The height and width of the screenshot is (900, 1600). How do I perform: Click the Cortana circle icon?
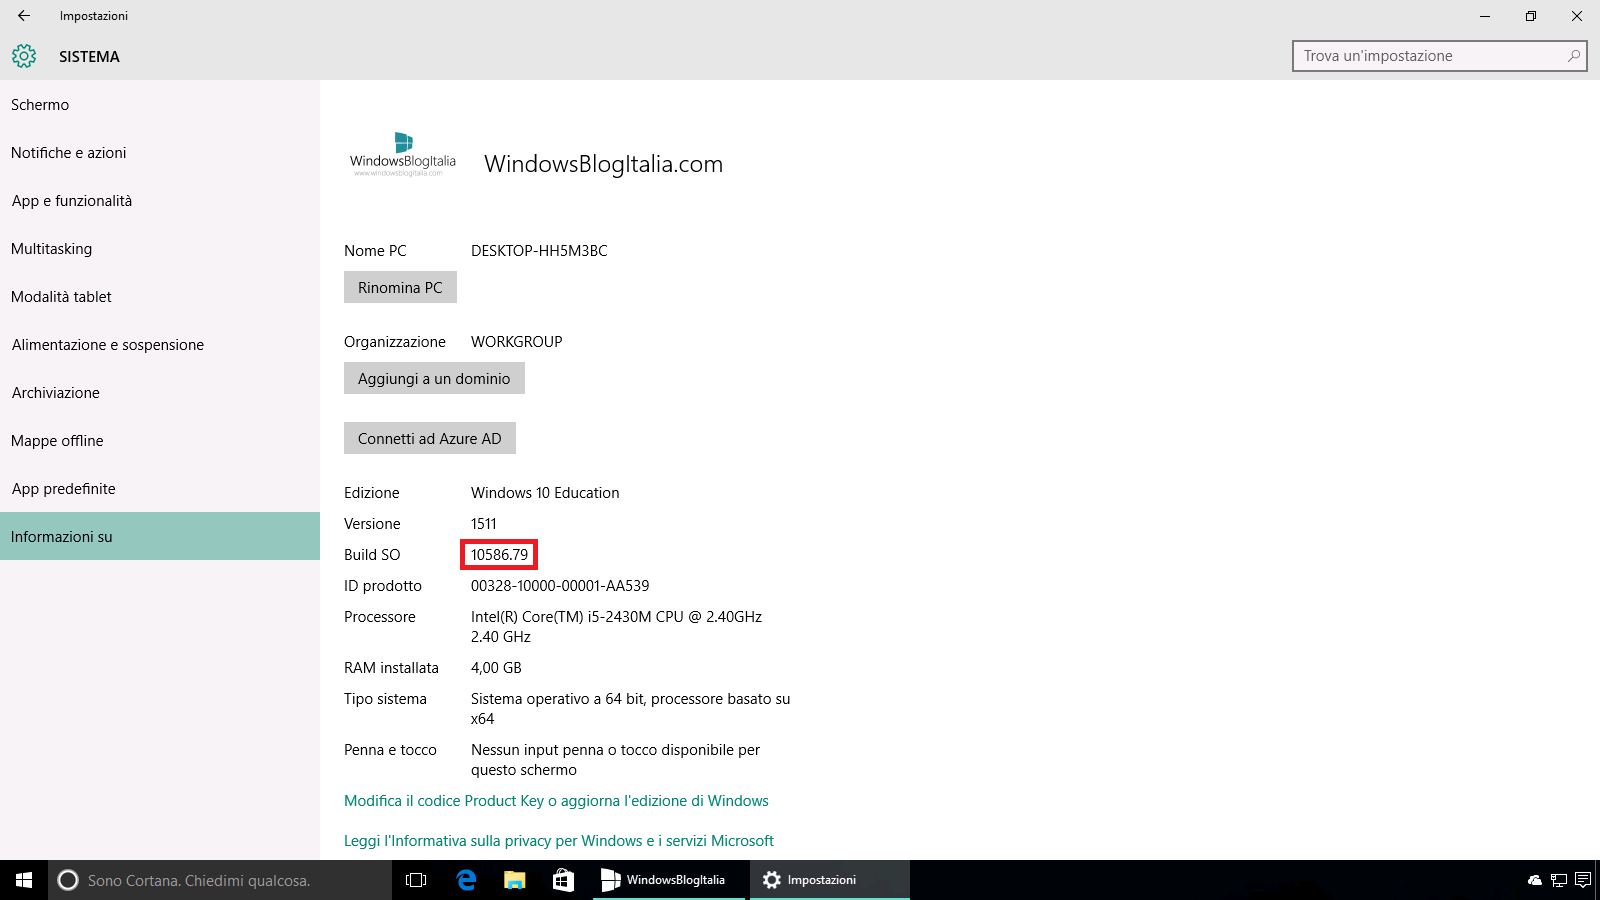pos(68,880)
